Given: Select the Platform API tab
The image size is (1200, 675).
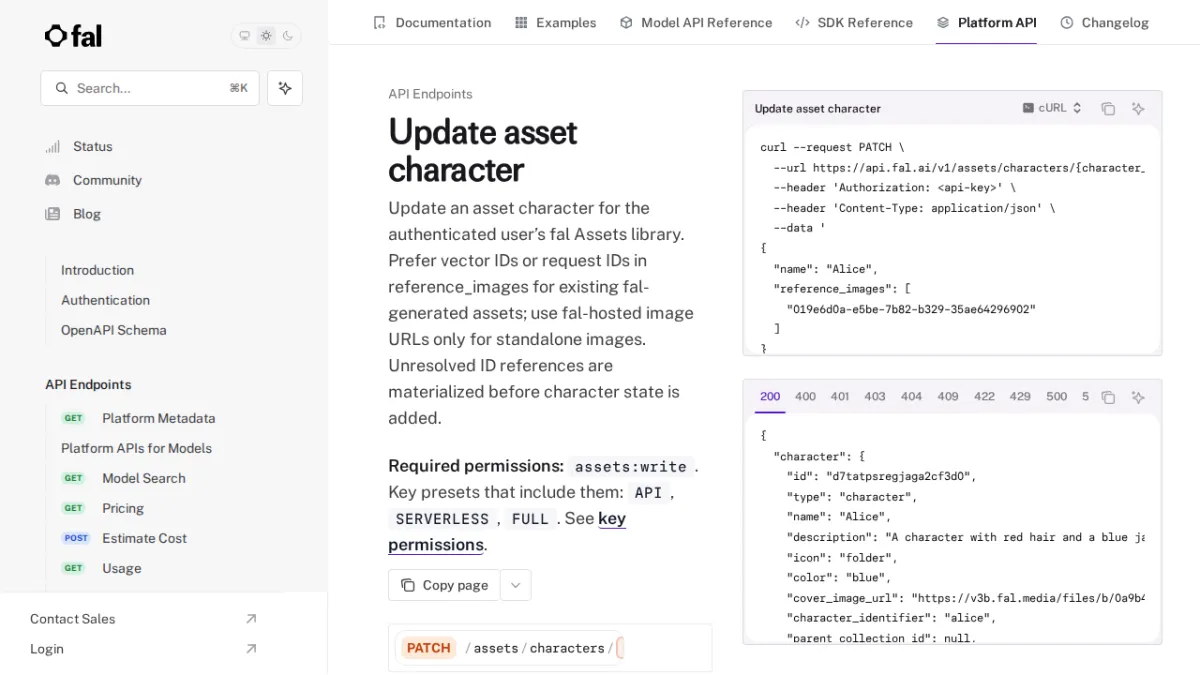Looking at the screenshot, I should (986, 22).
